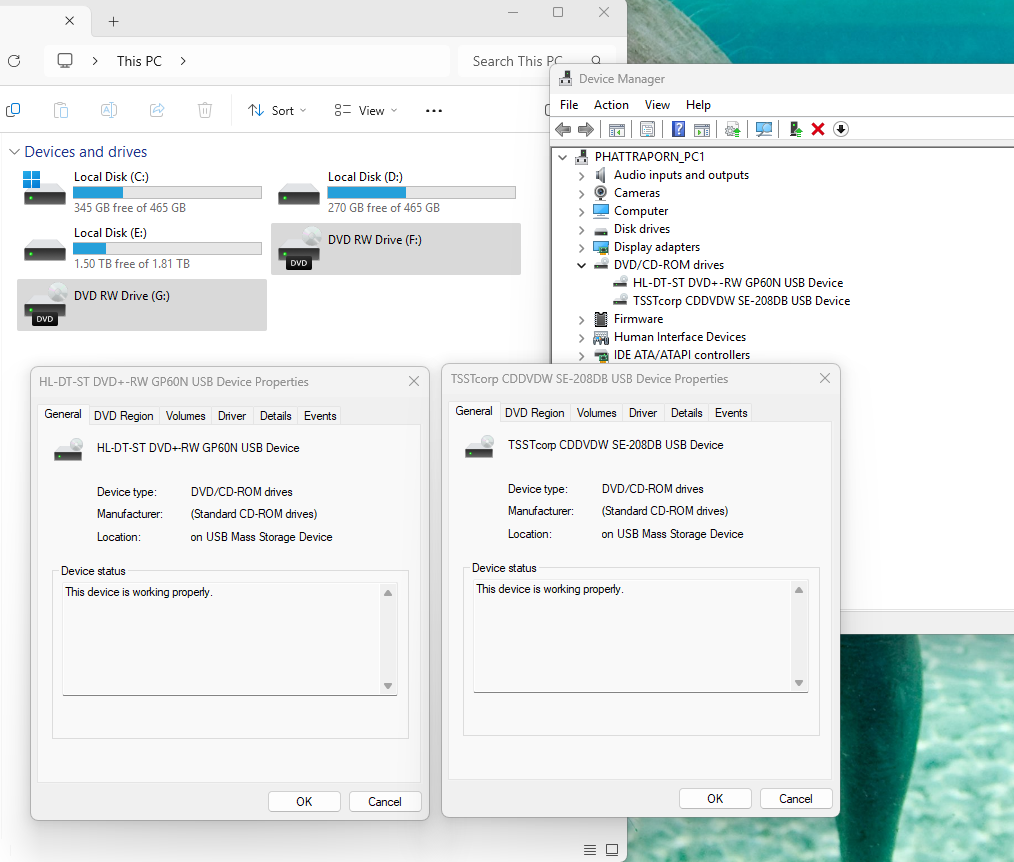
Task: Open a new File Explorer tab
Action: [113, 21]
